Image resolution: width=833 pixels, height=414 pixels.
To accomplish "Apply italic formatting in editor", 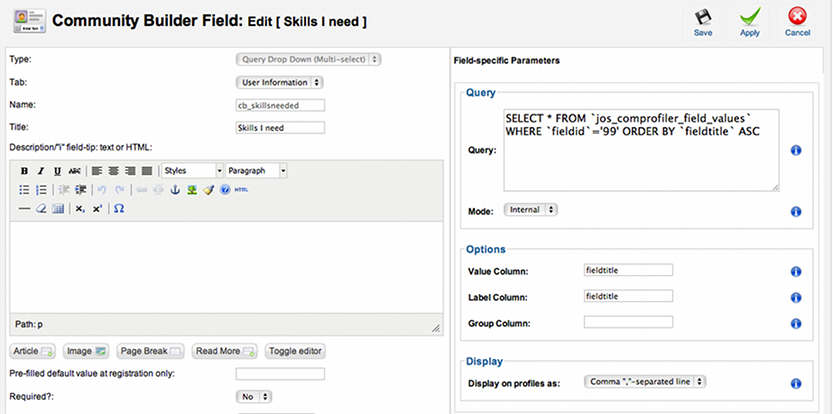I will pos(40,171).
